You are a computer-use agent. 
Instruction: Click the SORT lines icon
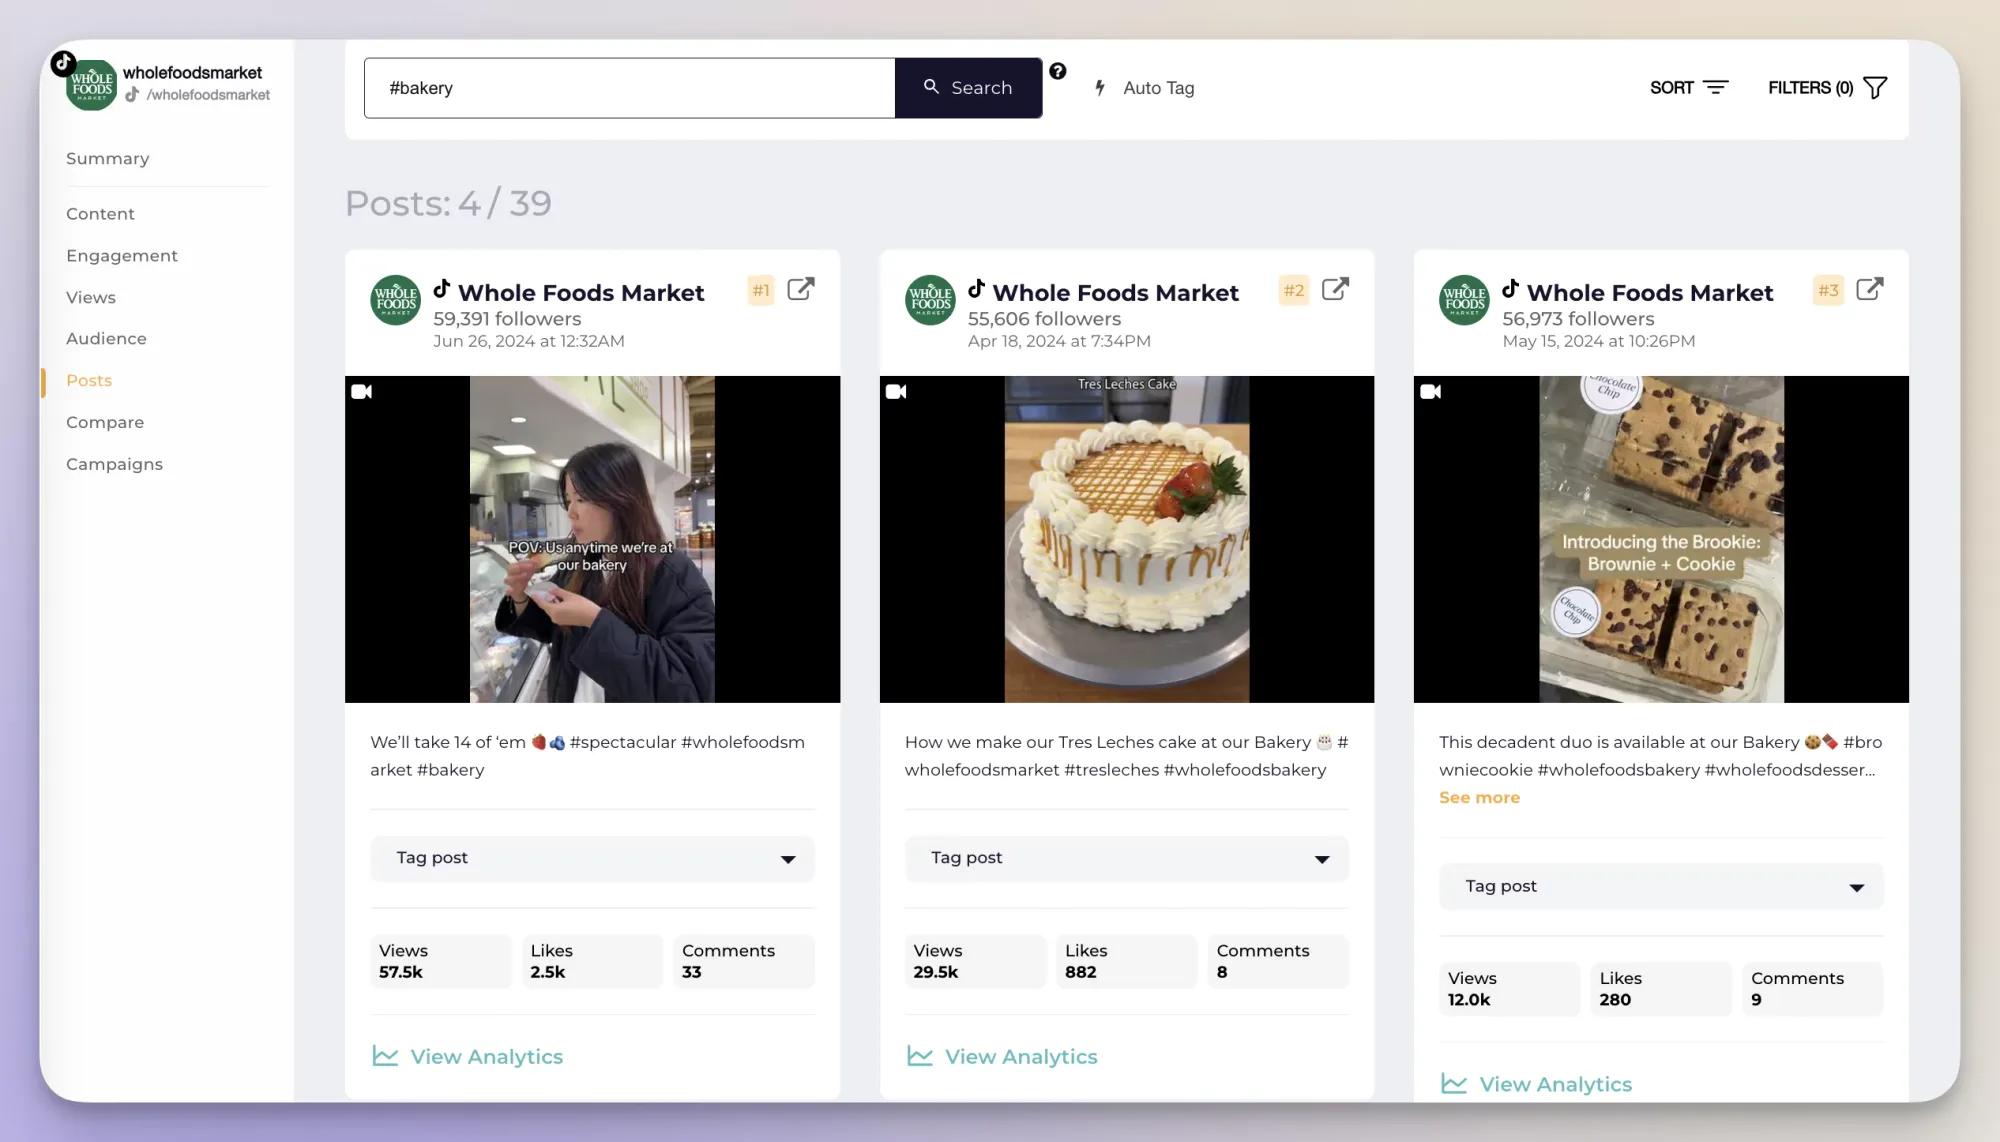click(x=1716, y=88)
